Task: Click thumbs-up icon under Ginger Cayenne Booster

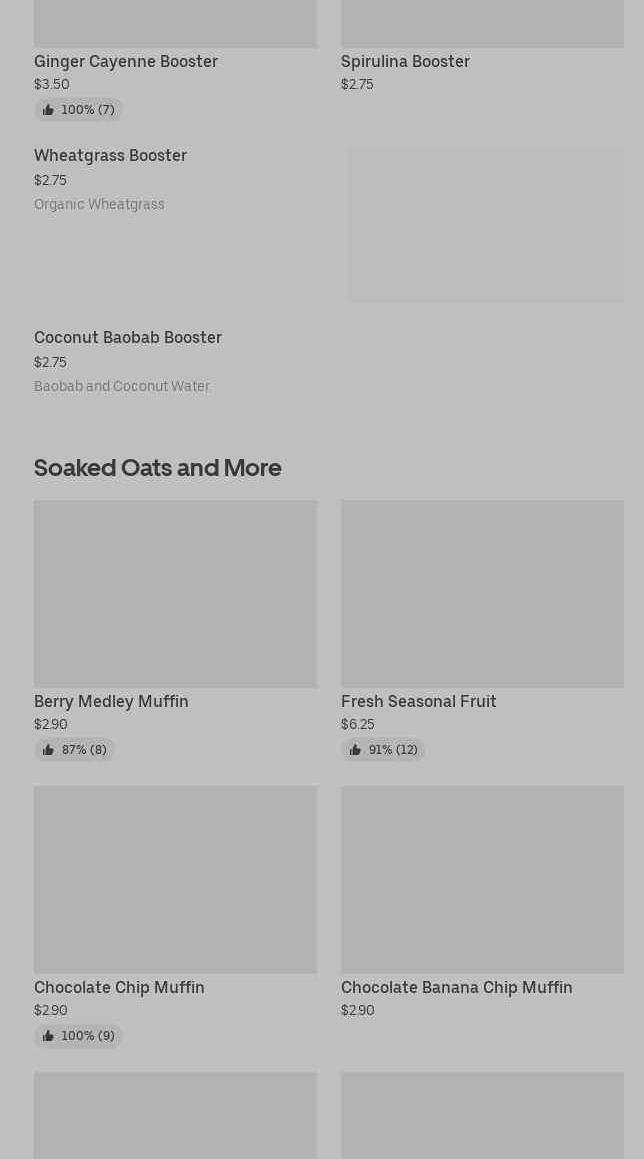Action: [48, 110]
